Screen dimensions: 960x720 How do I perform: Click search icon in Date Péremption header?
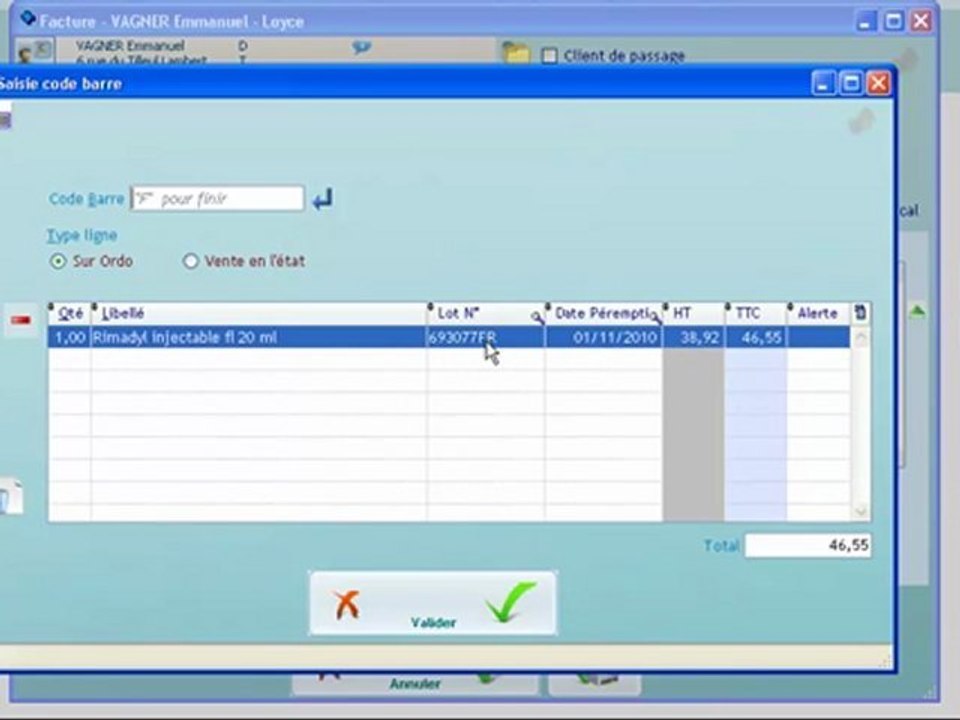point(656,317)
